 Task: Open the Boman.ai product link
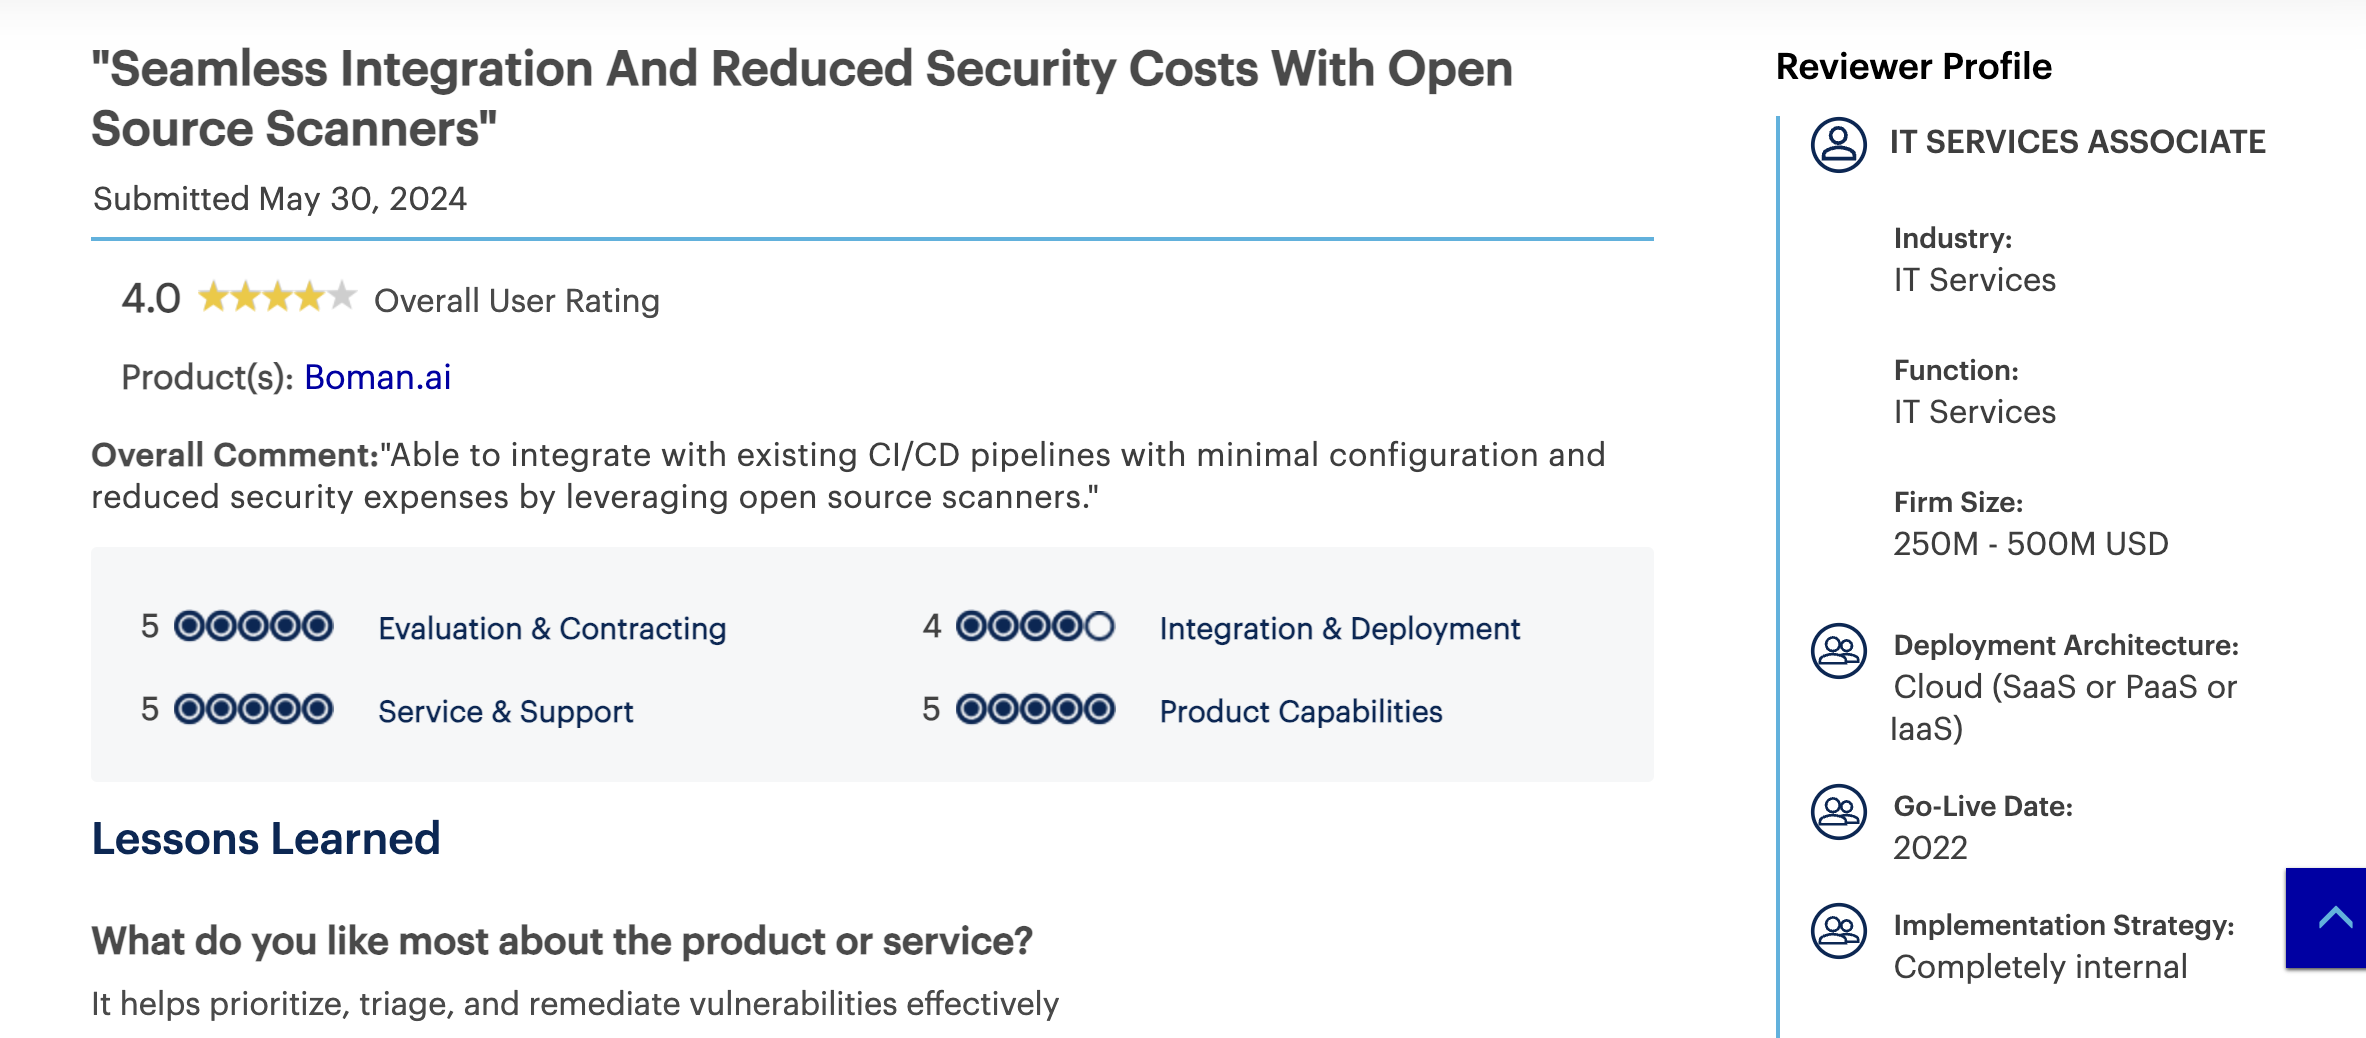(x=378, y=377)
